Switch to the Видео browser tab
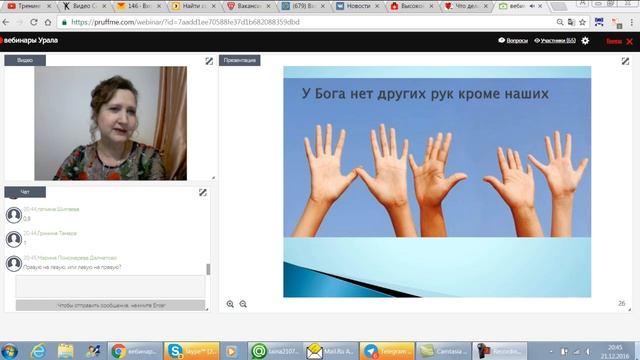Screen dimensions: 640x360 coord(84,6)
